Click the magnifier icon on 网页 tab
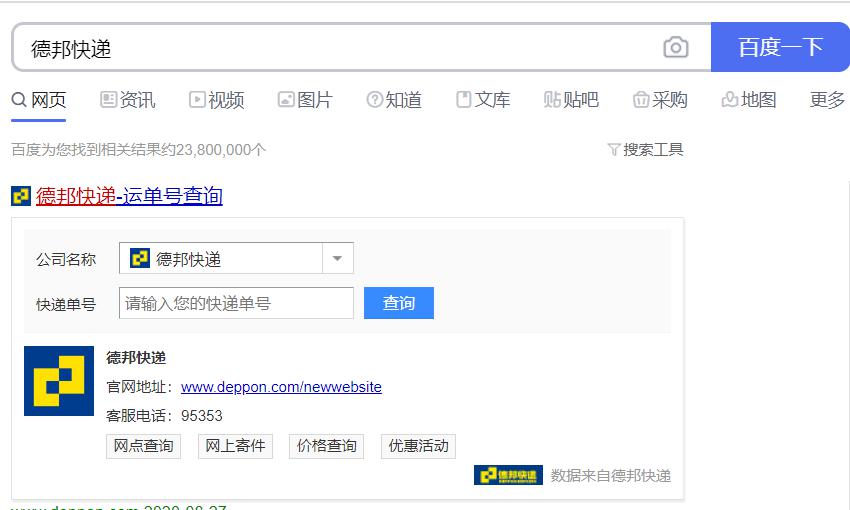This screenshot has height=510, width=850. tap(19, 100)
